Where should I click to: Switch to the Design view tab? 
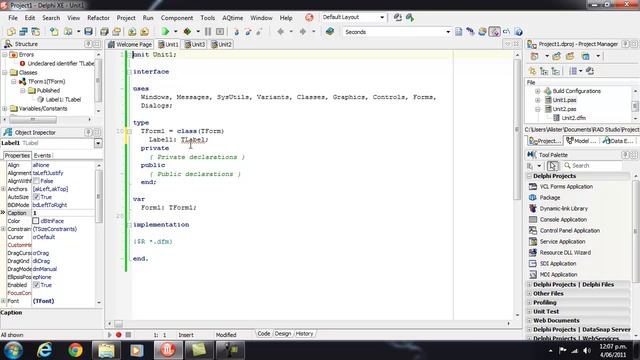pyautogui.click(x=283, y=333)
